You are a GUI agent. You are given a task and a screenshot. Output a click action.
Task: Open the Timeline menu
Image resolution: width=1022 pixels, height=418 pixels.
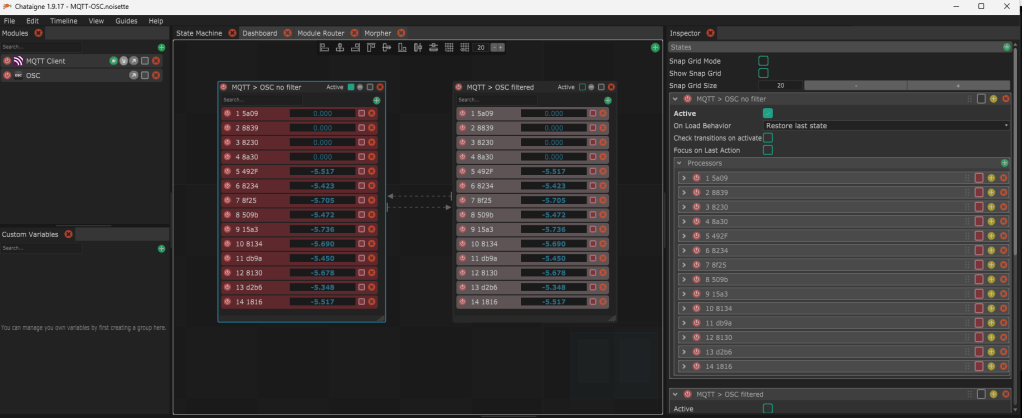[x=63, y=20]
